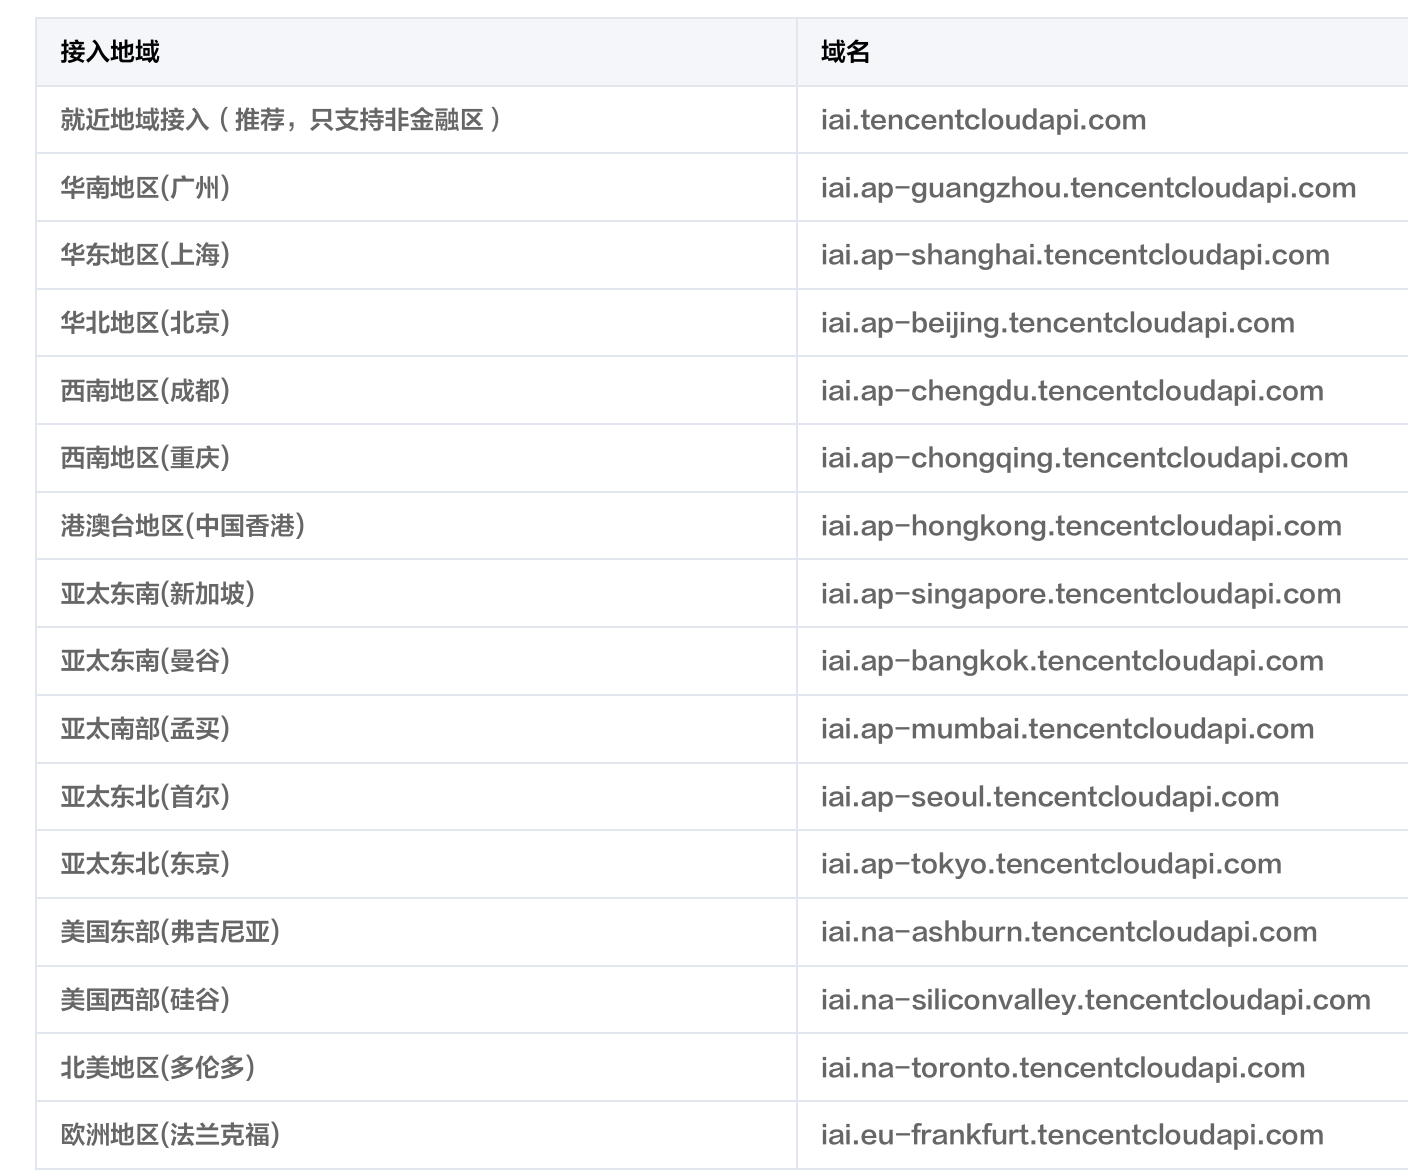
Task: Click the iai.ap-singapore.tencentcloudapi.com domain
Action: pos(1081,594)
